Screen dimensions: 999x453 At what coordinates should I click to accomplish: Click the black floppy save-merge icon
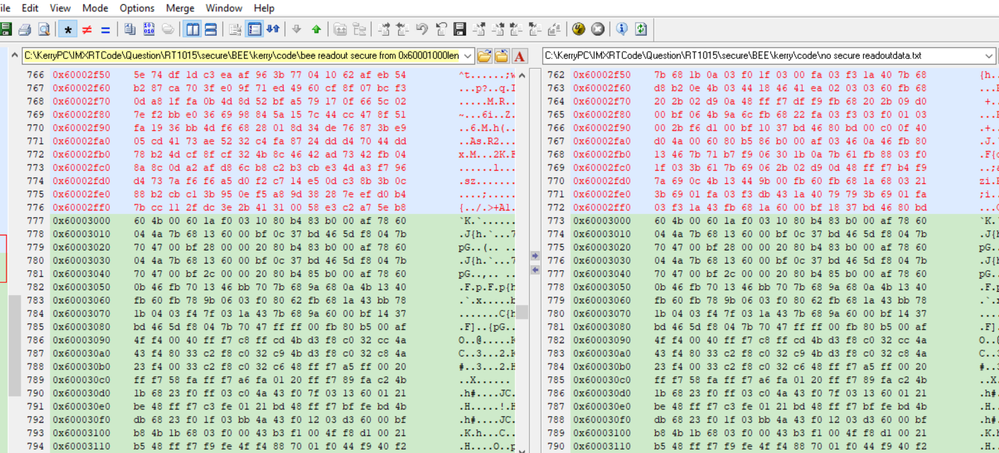[x=459, y=29]
